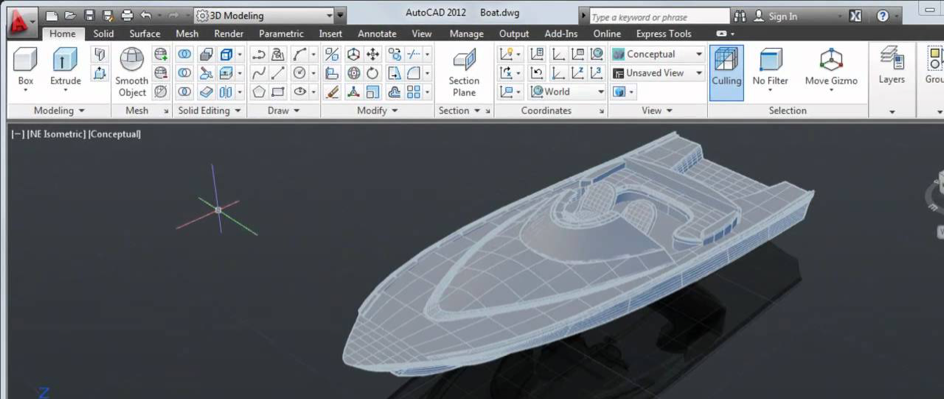Image resolution: width=944 pixels, height=399 pixels.
Task: Open the World UCS dropdown
Action: pyautogui.click(x=567, y=91)
